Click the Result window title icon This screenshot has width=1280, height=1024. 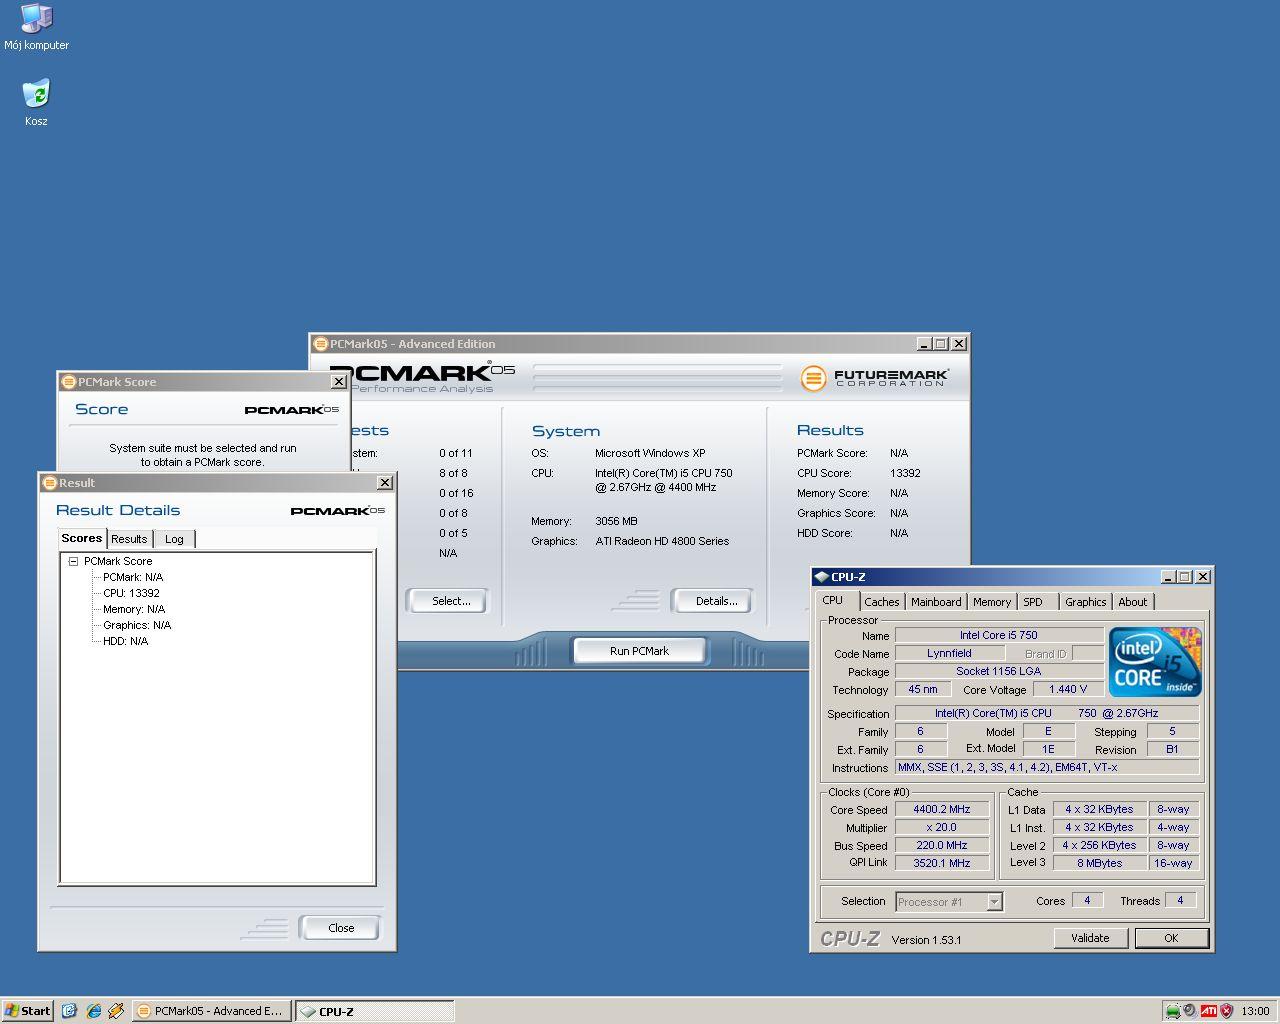(x=50, y=483)
